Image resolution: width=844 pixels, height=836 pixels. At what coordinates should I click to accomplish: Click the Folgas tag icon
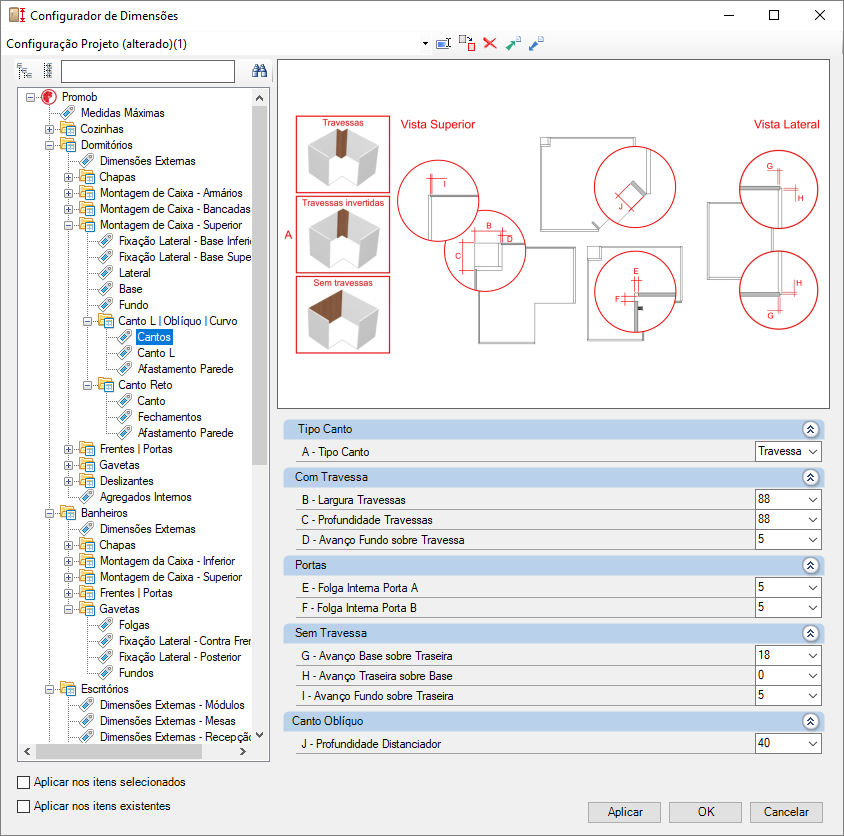(106, 625)
